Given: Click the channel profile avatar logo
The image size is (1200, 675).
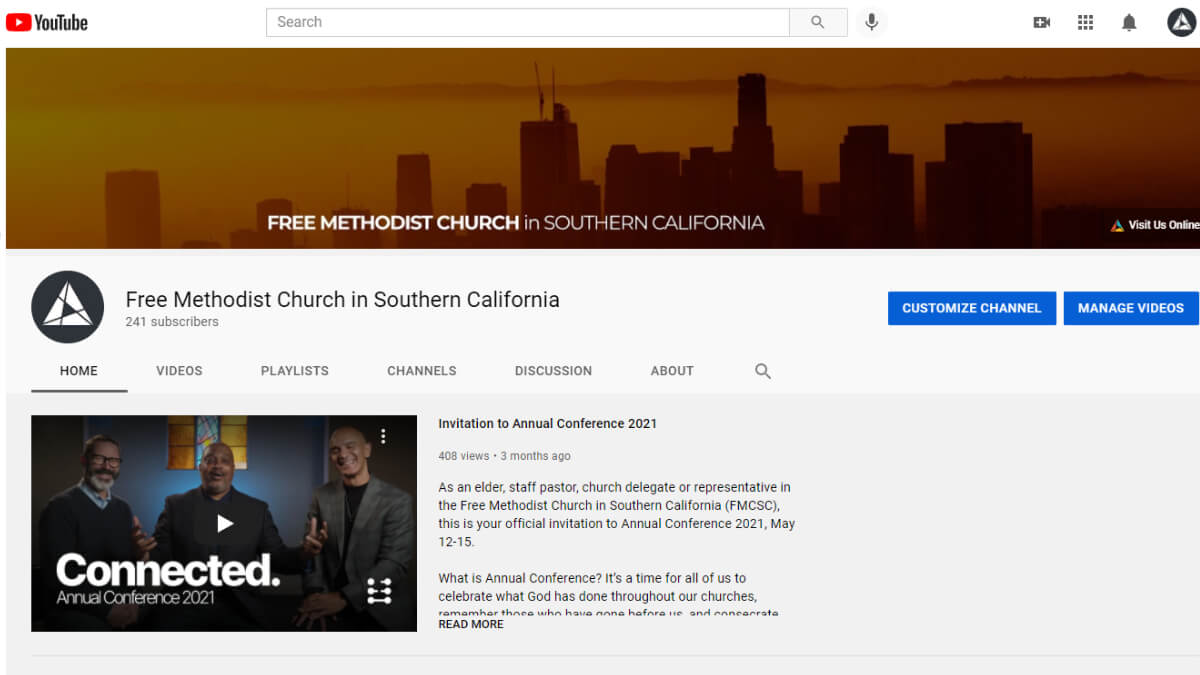Looking at the screenshot, I should click(68, 307).
